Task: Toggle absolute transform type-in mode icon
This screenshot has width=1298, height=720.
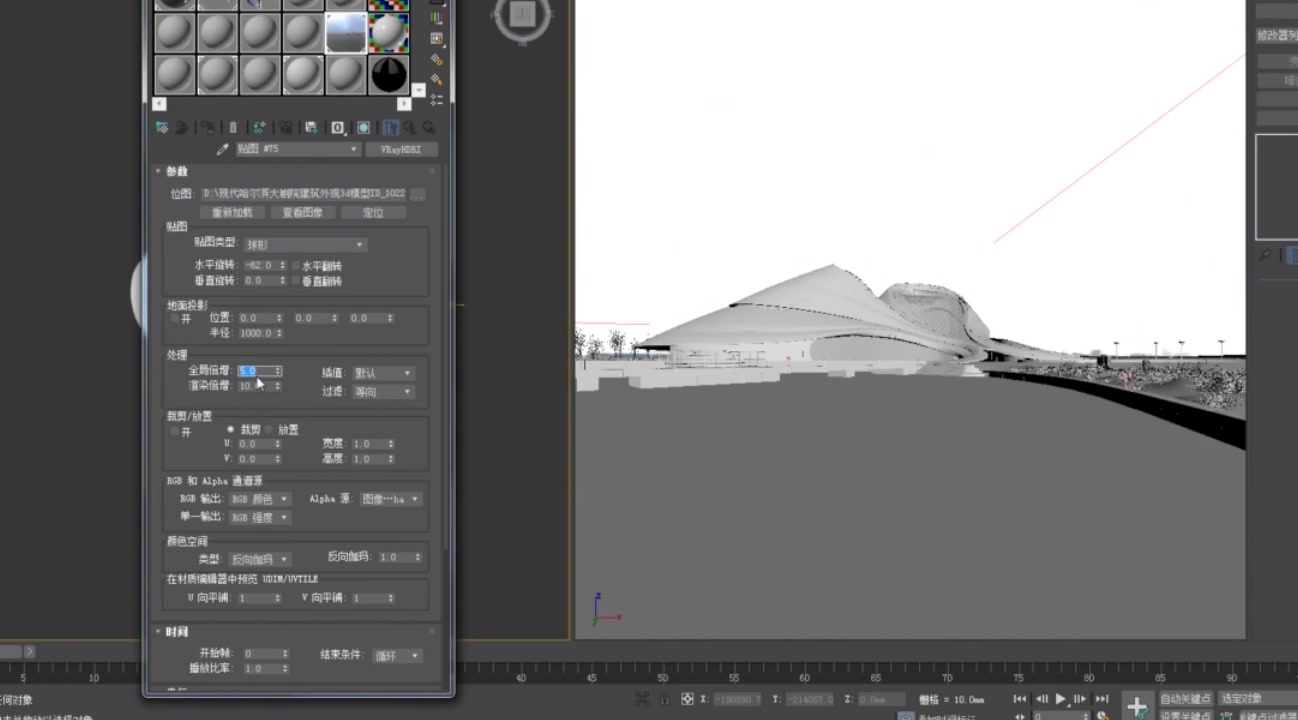Action: pyautogui.click(x=687, y=699)
